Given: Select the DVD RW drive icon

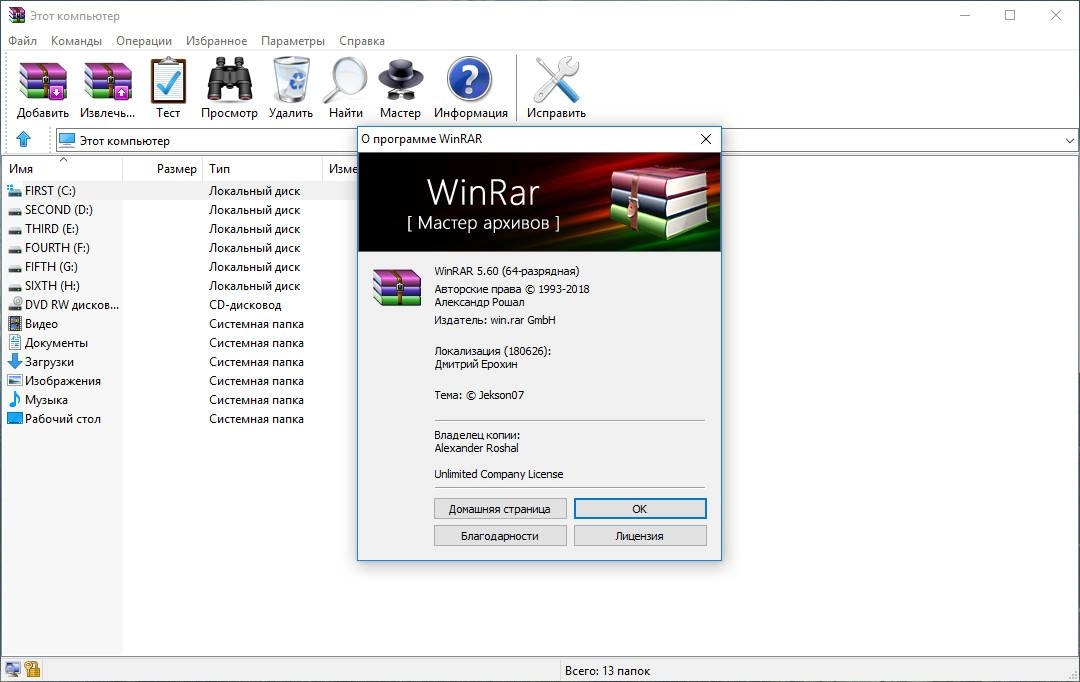Looking at the screenshot, I should (14, 304).
